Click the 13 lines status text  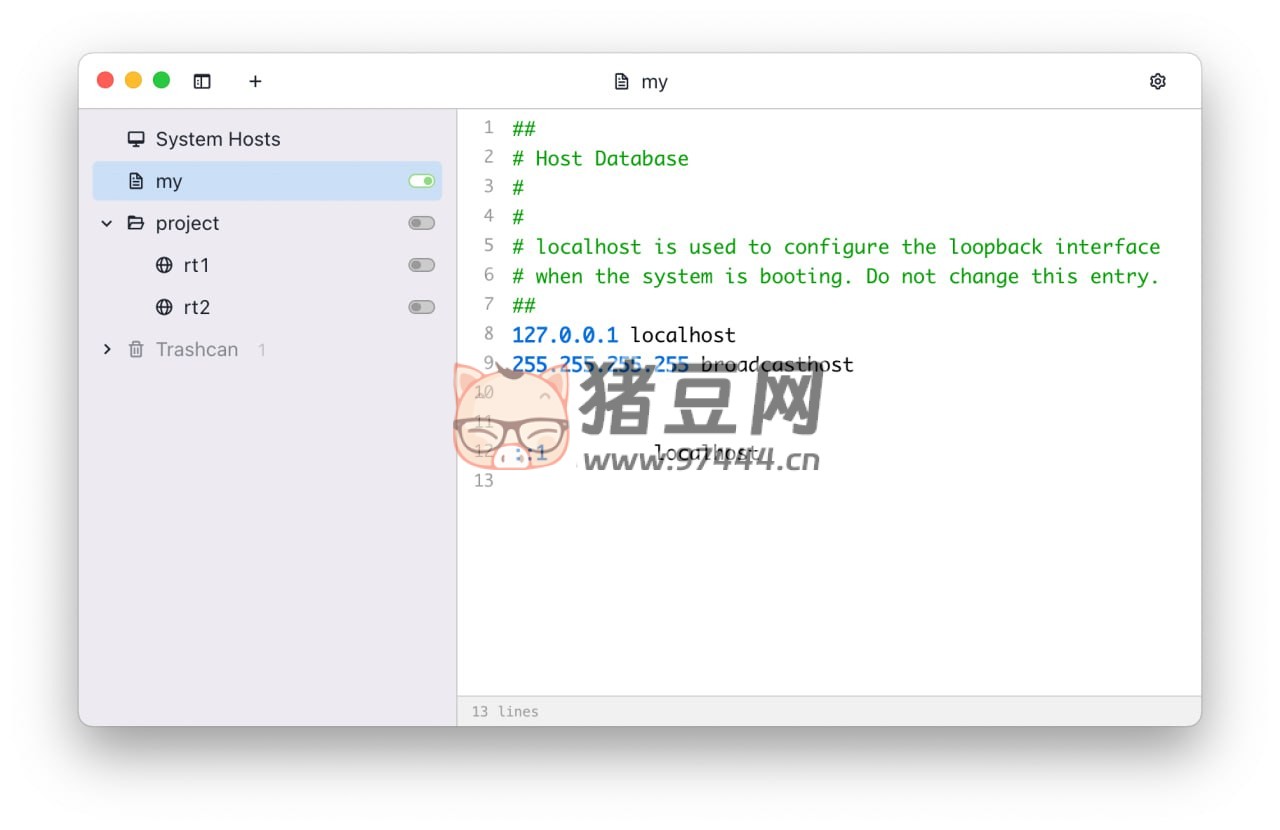pos(505,711)
